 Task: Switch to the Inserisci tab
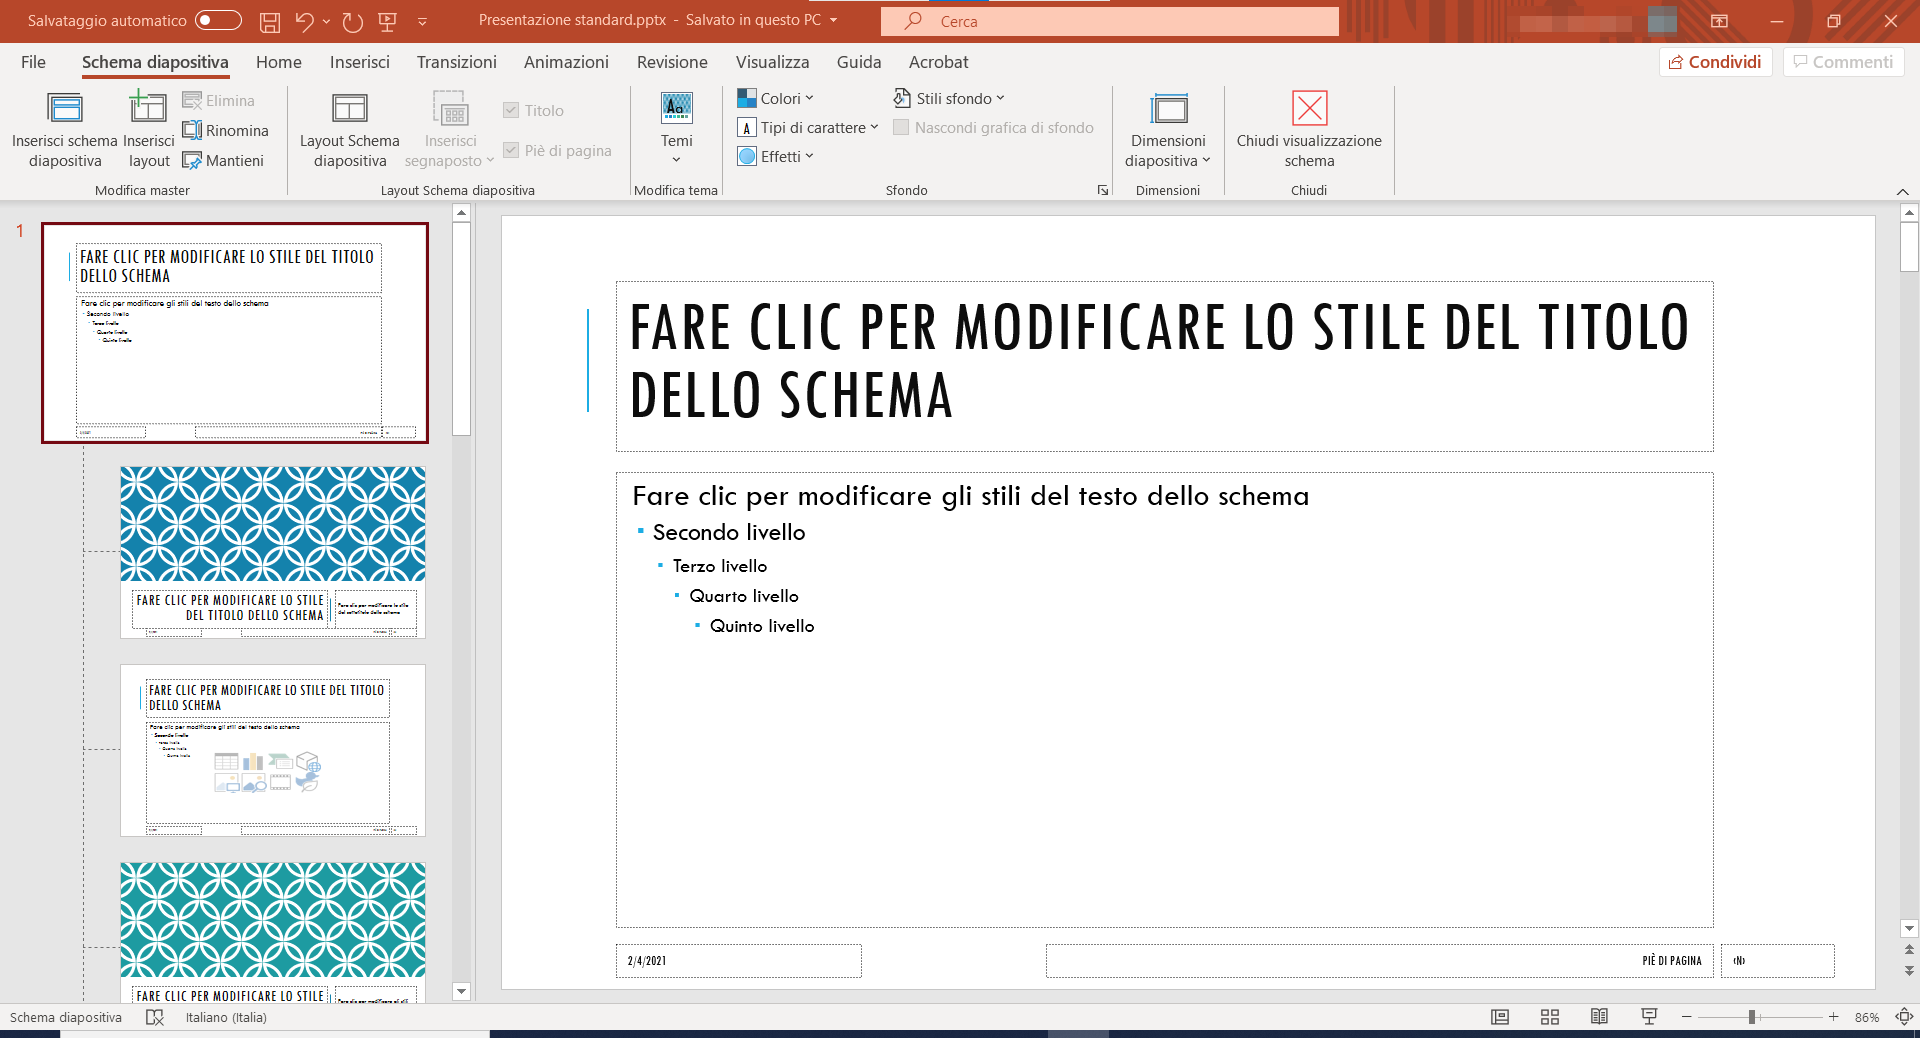[359, 62]
